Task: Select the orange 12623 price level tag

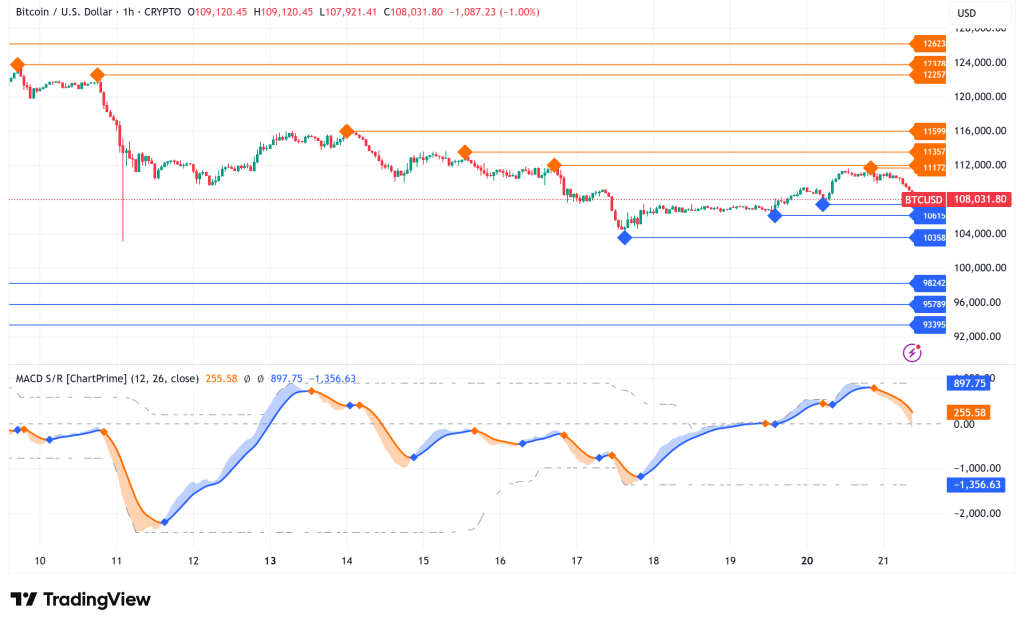Action: click(x=929, y=44)
